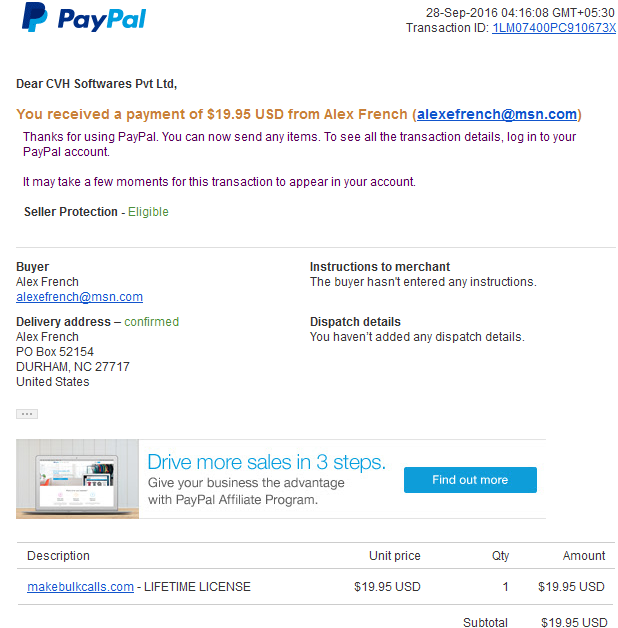The image size is (618, 628).
Task: Click alexefrench@msn.com in the payment headline
Action: tap(497, 114)
